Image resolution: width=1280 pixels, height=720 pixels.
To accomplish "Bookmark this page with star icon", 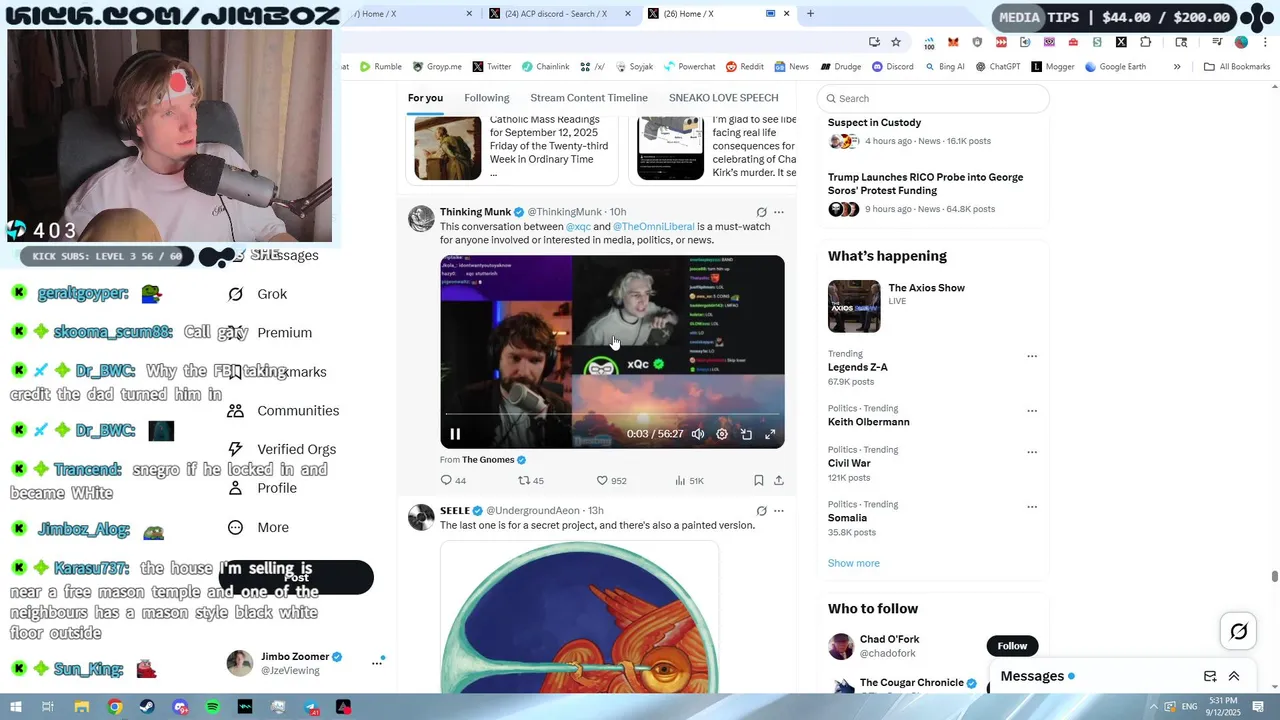I will pos(896,42).
